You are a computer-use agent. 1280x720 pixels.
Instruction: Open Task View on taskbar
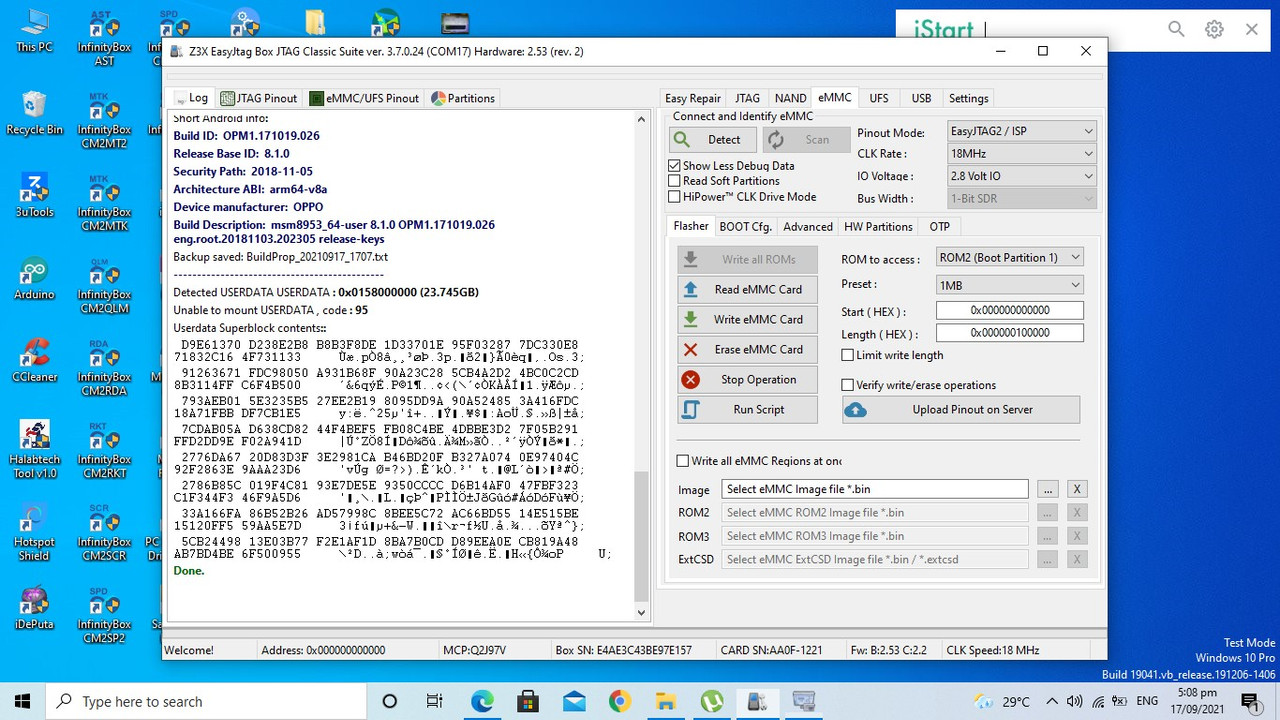pyautogui.click(x=435, y=701)
